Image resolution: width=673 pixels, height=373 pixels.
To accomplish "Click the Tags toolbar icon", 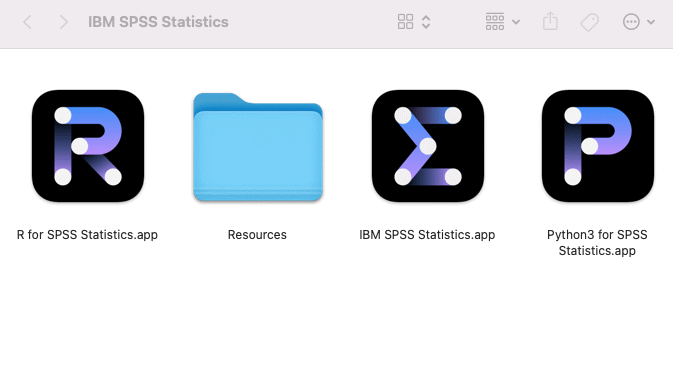I will point(589,22).
